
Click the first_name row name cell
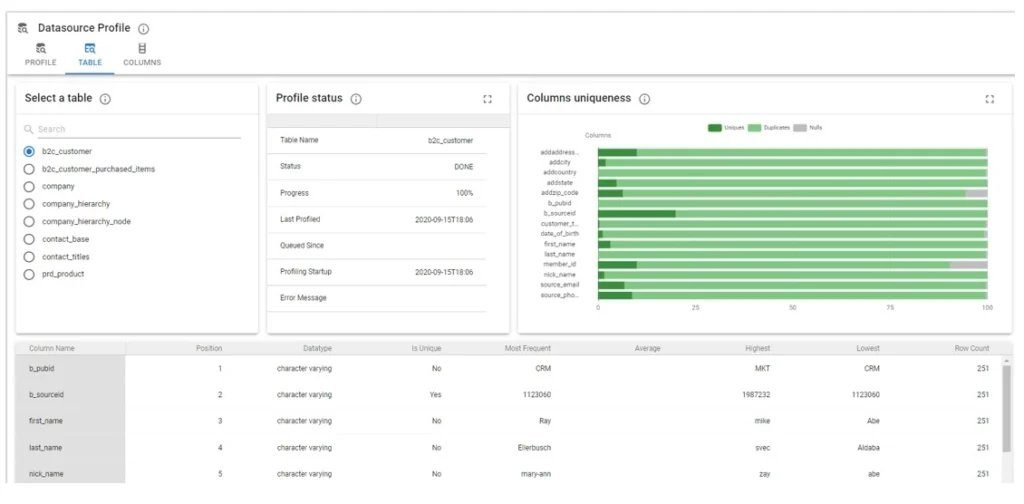71,421
